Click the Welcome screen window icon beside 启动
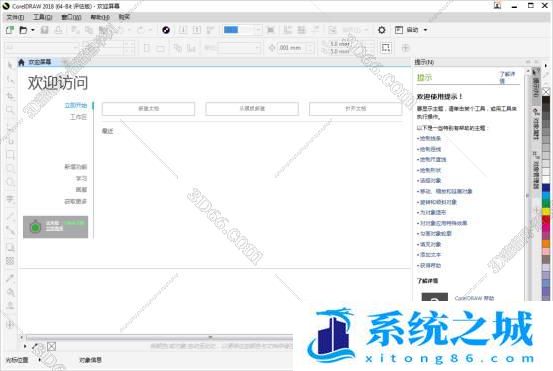The width and height of the screenshot is (553, 371). 399,30
